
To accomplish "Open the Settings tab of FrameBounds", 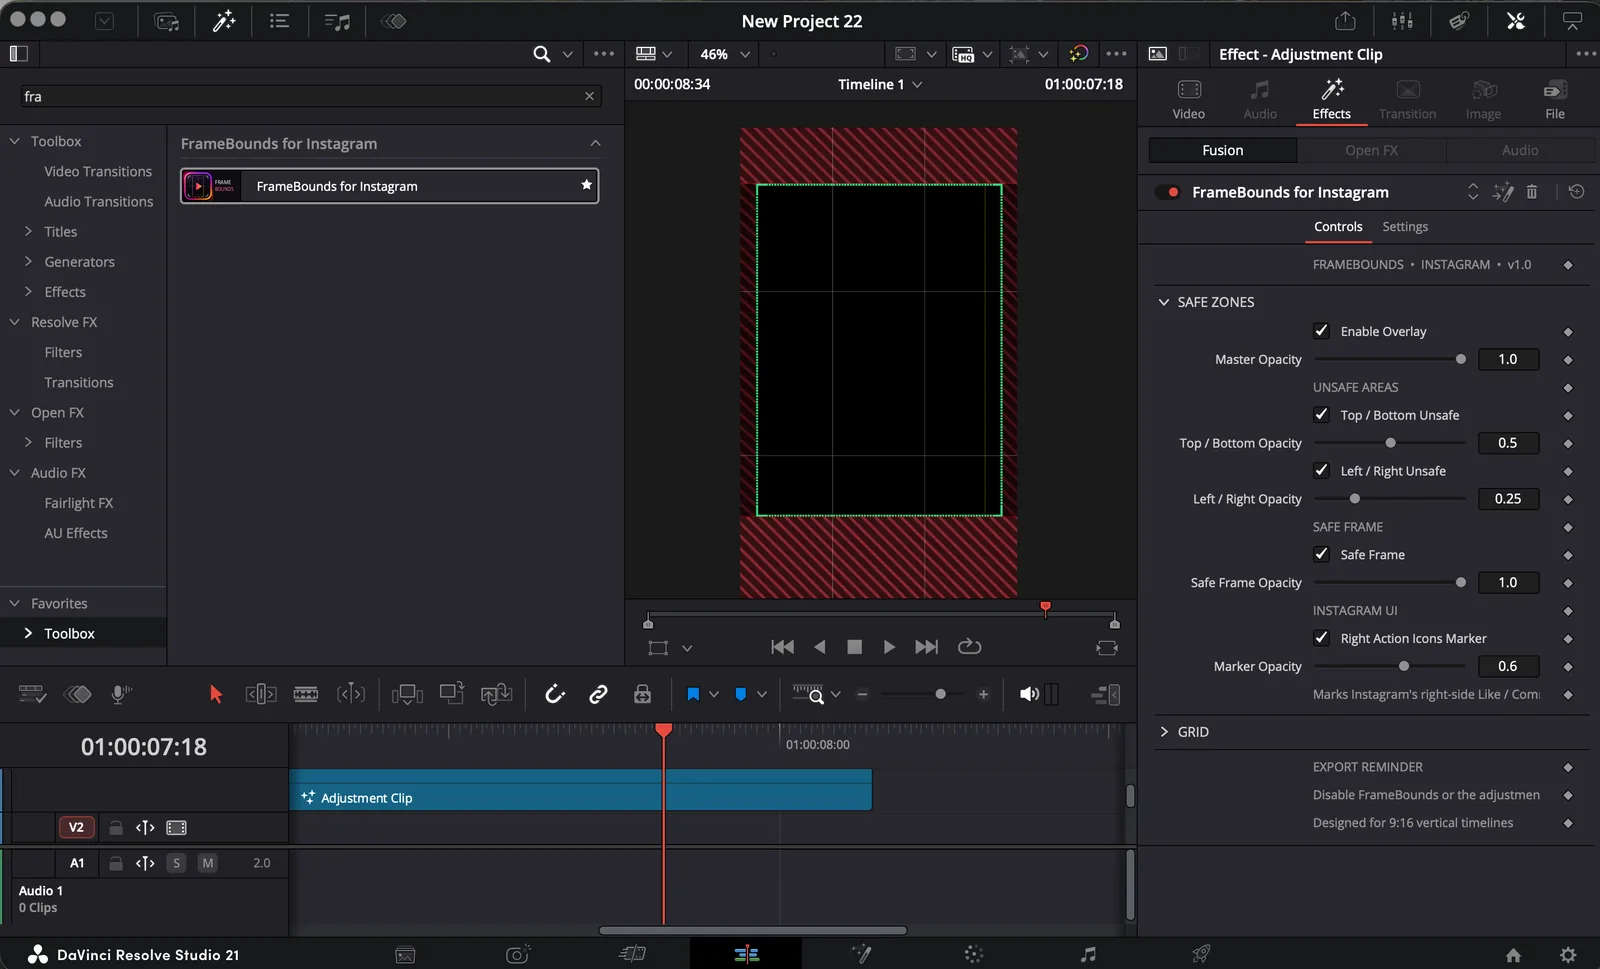I will point(1405,227).
